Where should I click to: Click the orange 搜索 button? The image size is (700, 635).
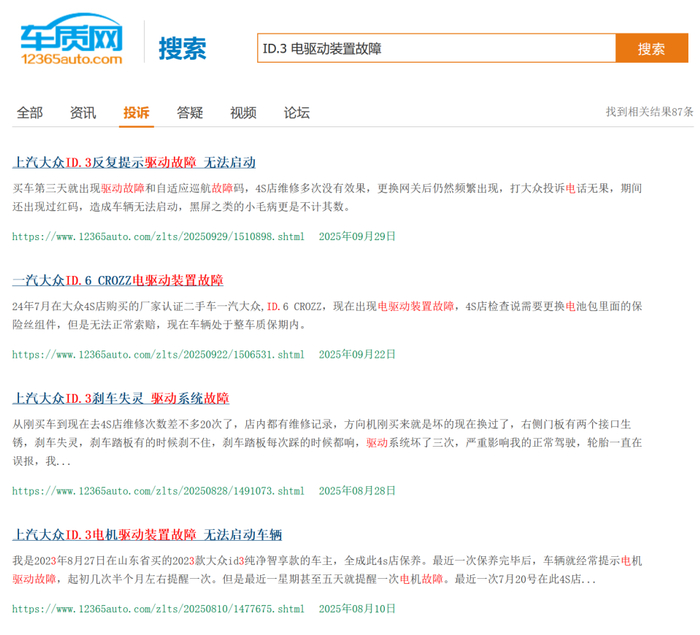(652, 48)
